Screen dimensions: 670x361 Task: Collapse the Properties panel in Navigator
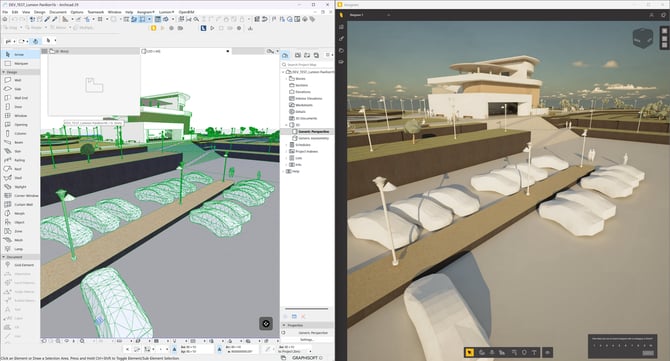pyautogui.click(x=284, y=325)
